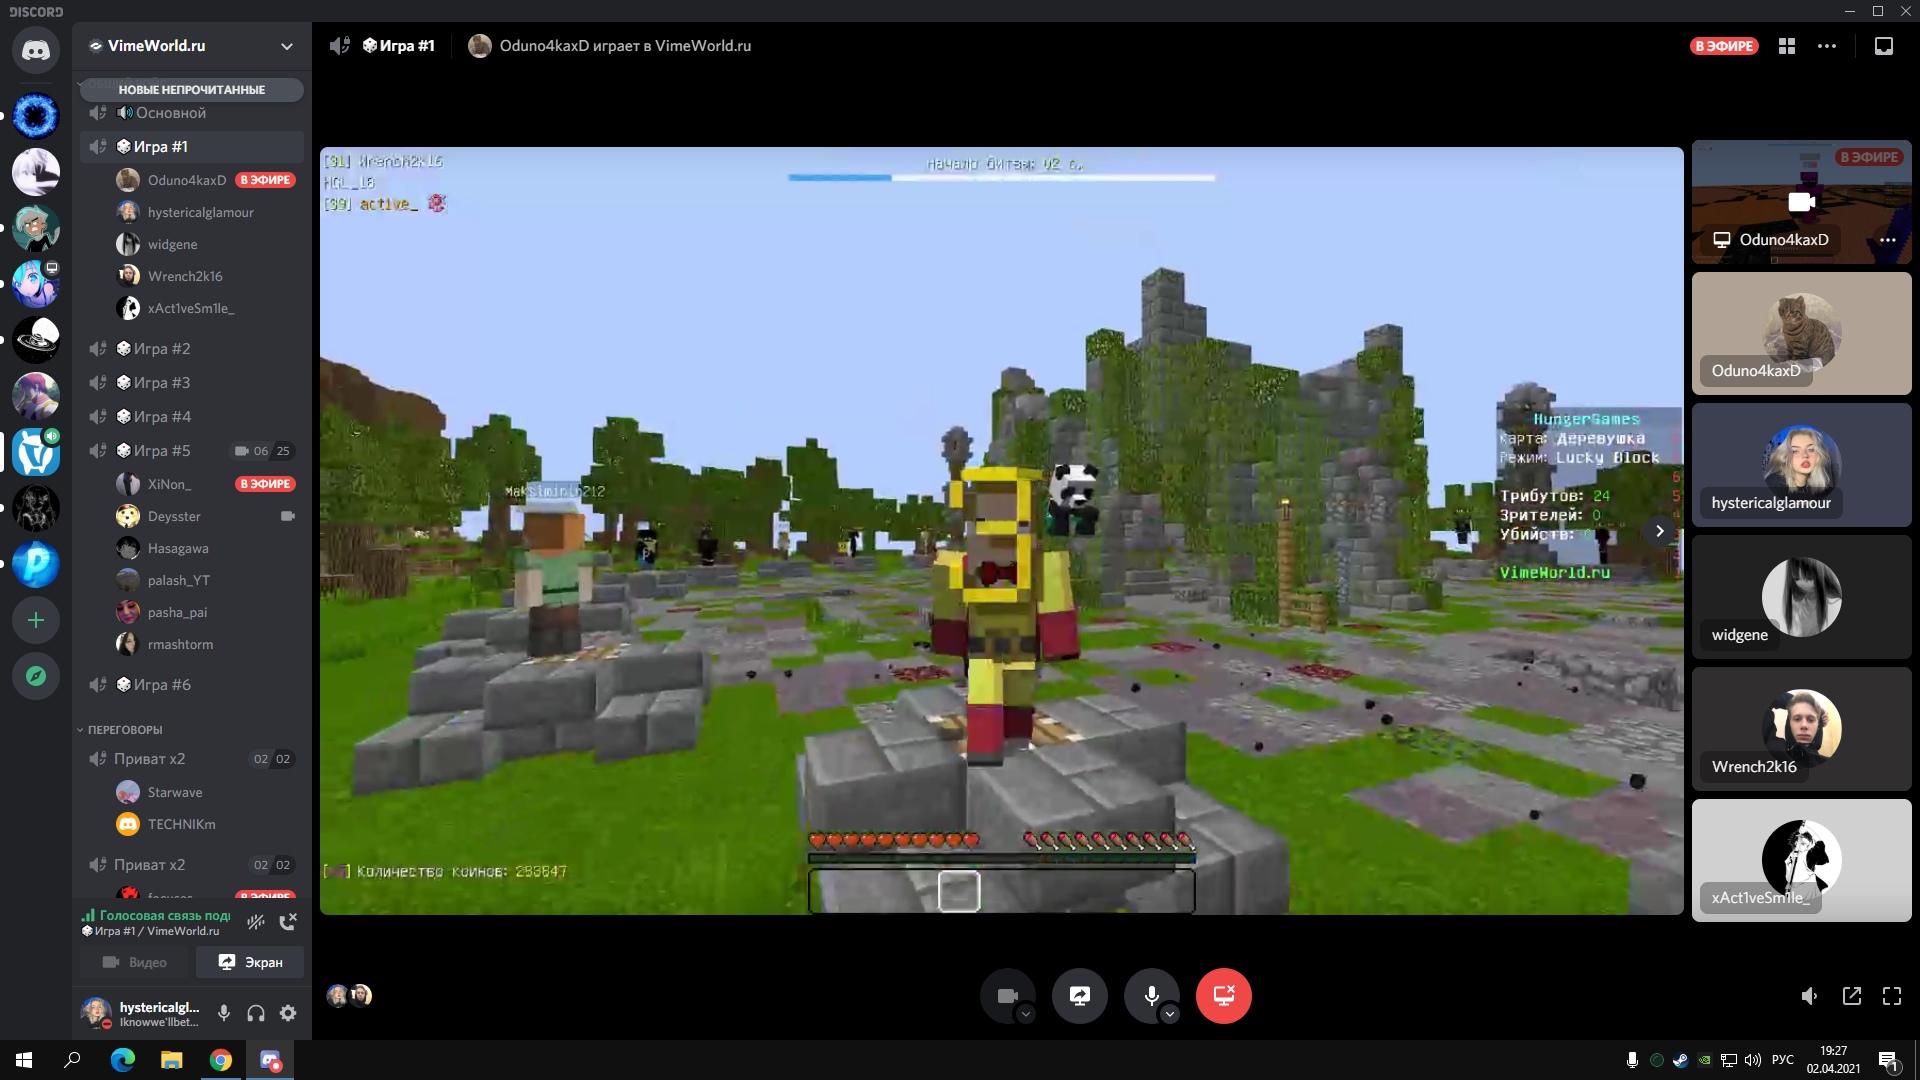Mute microphone in call controls
Viewport: 1920px width, 1080px height.
point(1152,995)
